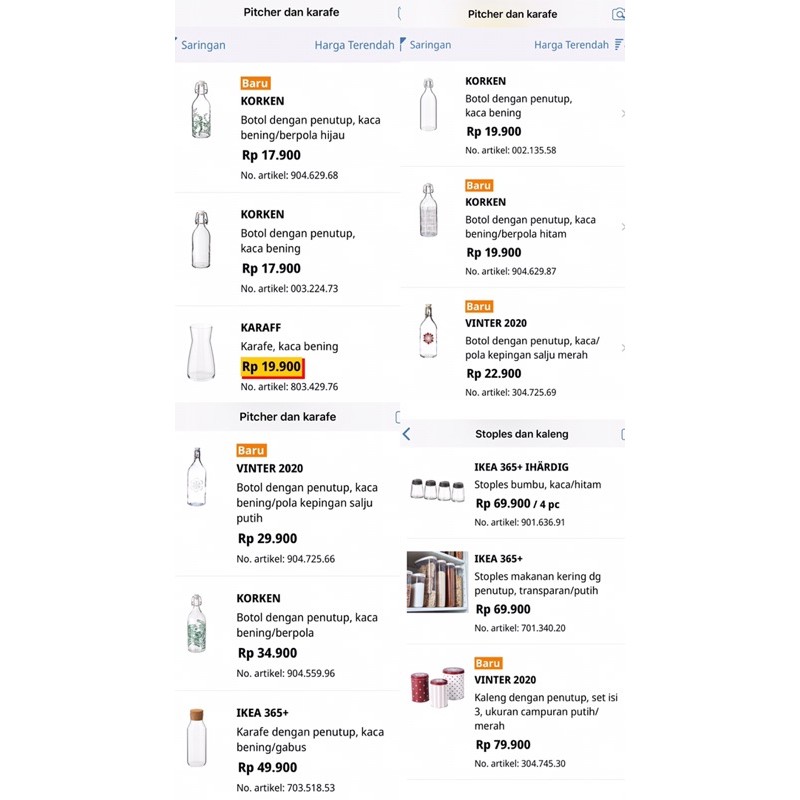Open the cork-lidded IKEA 365+ carafe image
The image size is (800, 800).
tap(196, 738)
